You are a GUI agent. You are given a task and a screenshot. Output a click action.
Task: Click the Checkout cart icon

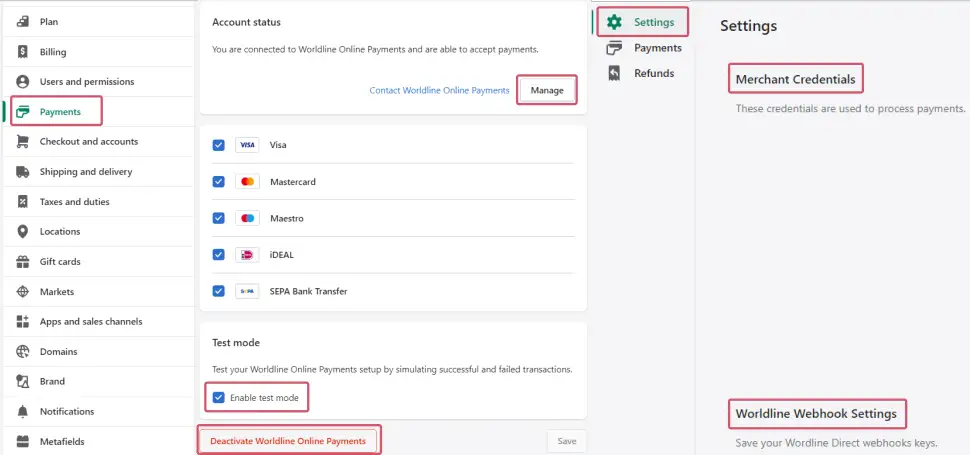(x=22, y=142)
